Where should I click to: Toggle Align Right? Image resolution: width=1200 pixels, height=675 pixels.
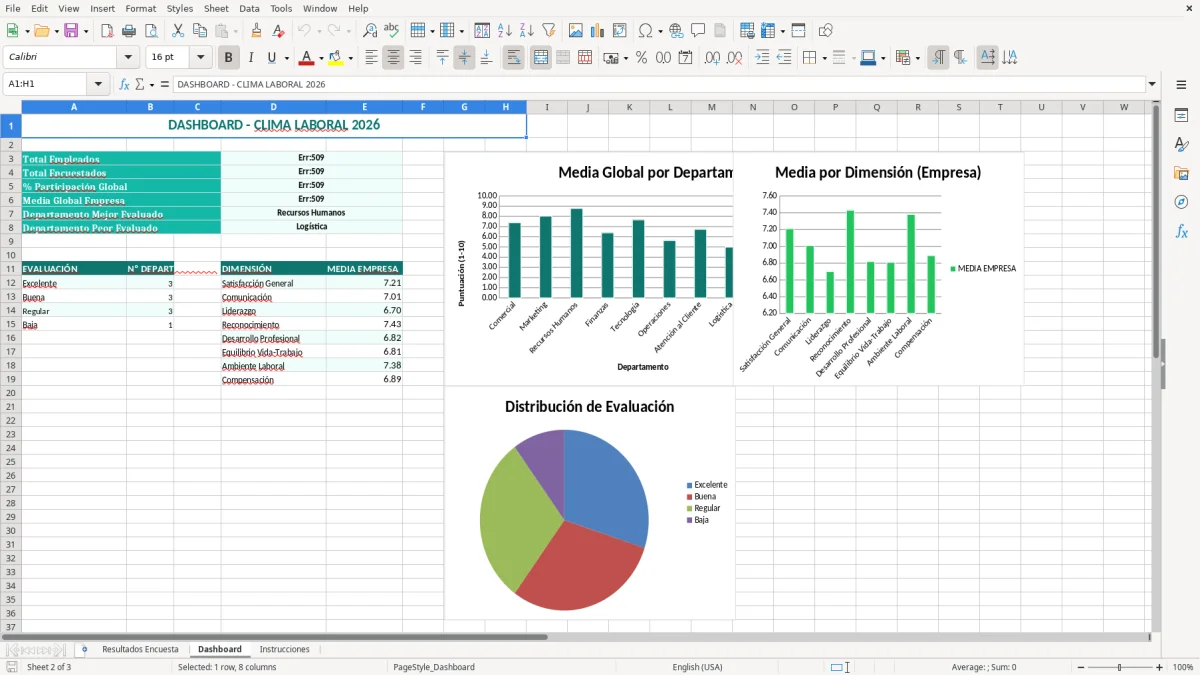[415, 58]
